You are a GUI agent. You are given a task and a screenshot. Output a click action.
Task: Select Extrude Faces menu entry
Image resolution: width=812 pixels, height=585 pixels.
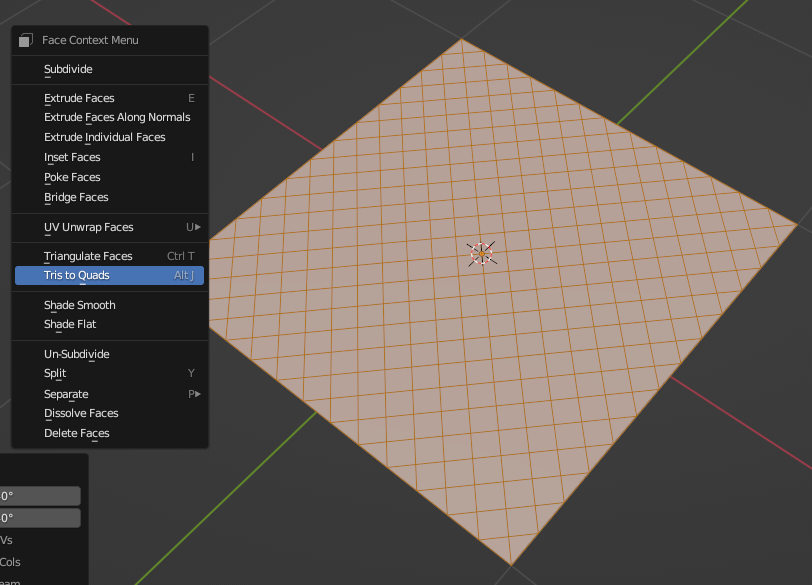click(x=109, y=98)
